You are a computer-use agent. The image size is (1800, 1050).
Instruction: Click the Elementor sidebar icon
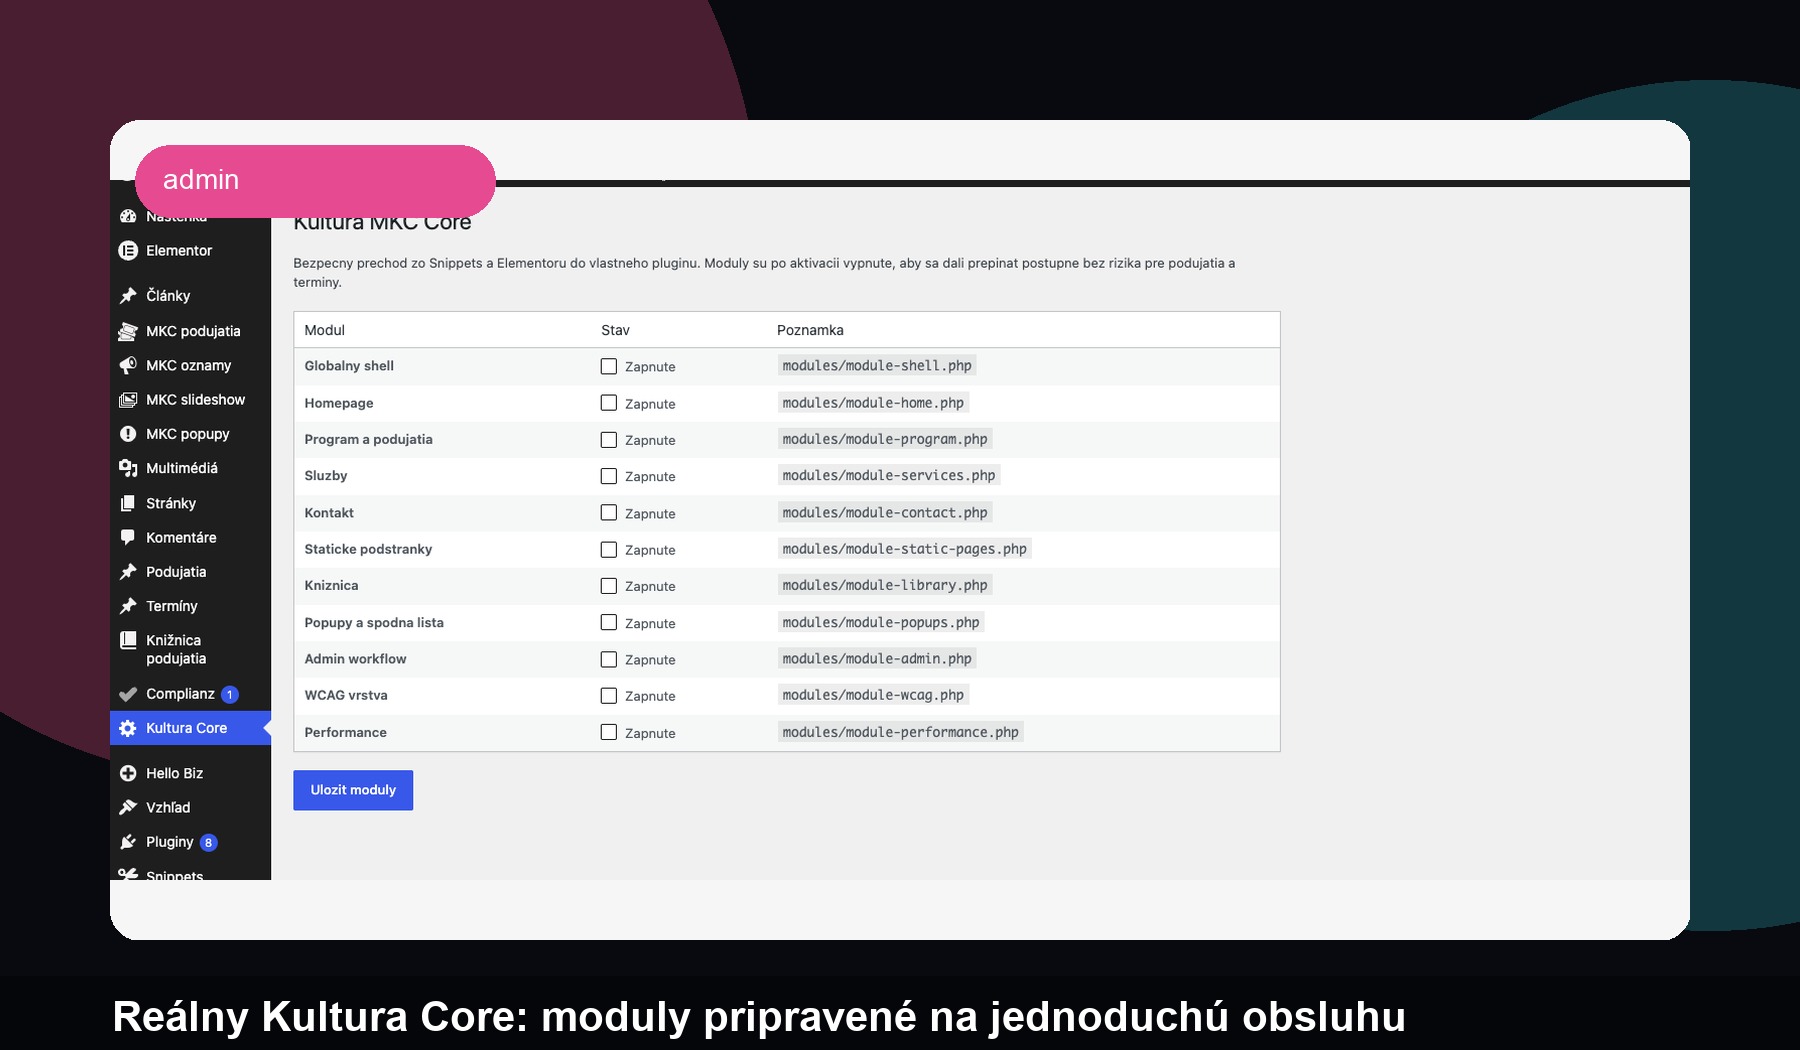coord(128,251)
